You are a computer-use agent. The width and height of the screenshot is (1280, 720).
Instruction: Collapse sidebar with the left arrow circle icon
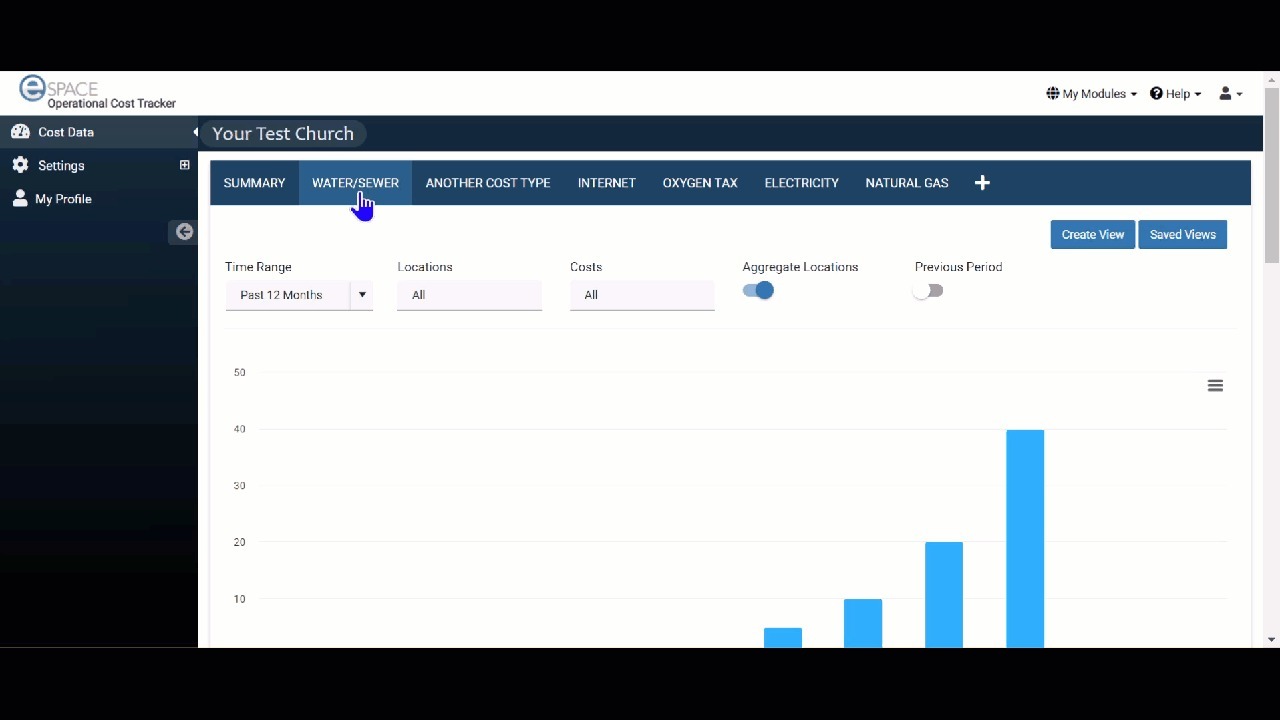(184, 232)
